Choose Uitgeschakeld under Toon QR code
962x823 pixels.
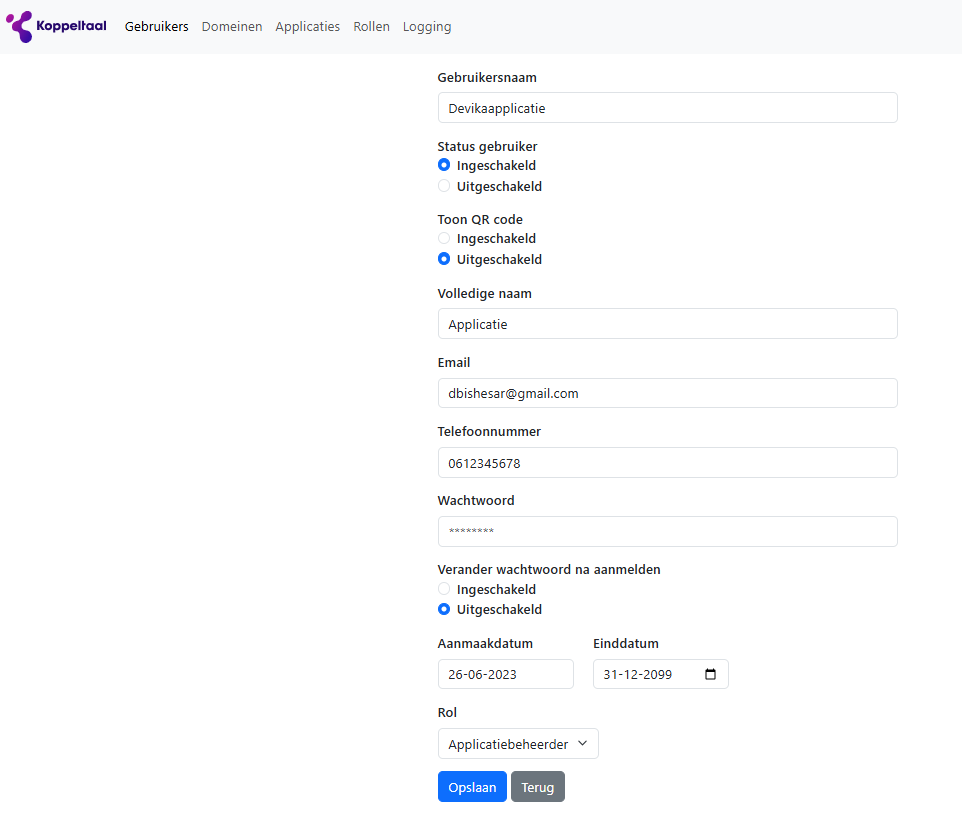444,259
